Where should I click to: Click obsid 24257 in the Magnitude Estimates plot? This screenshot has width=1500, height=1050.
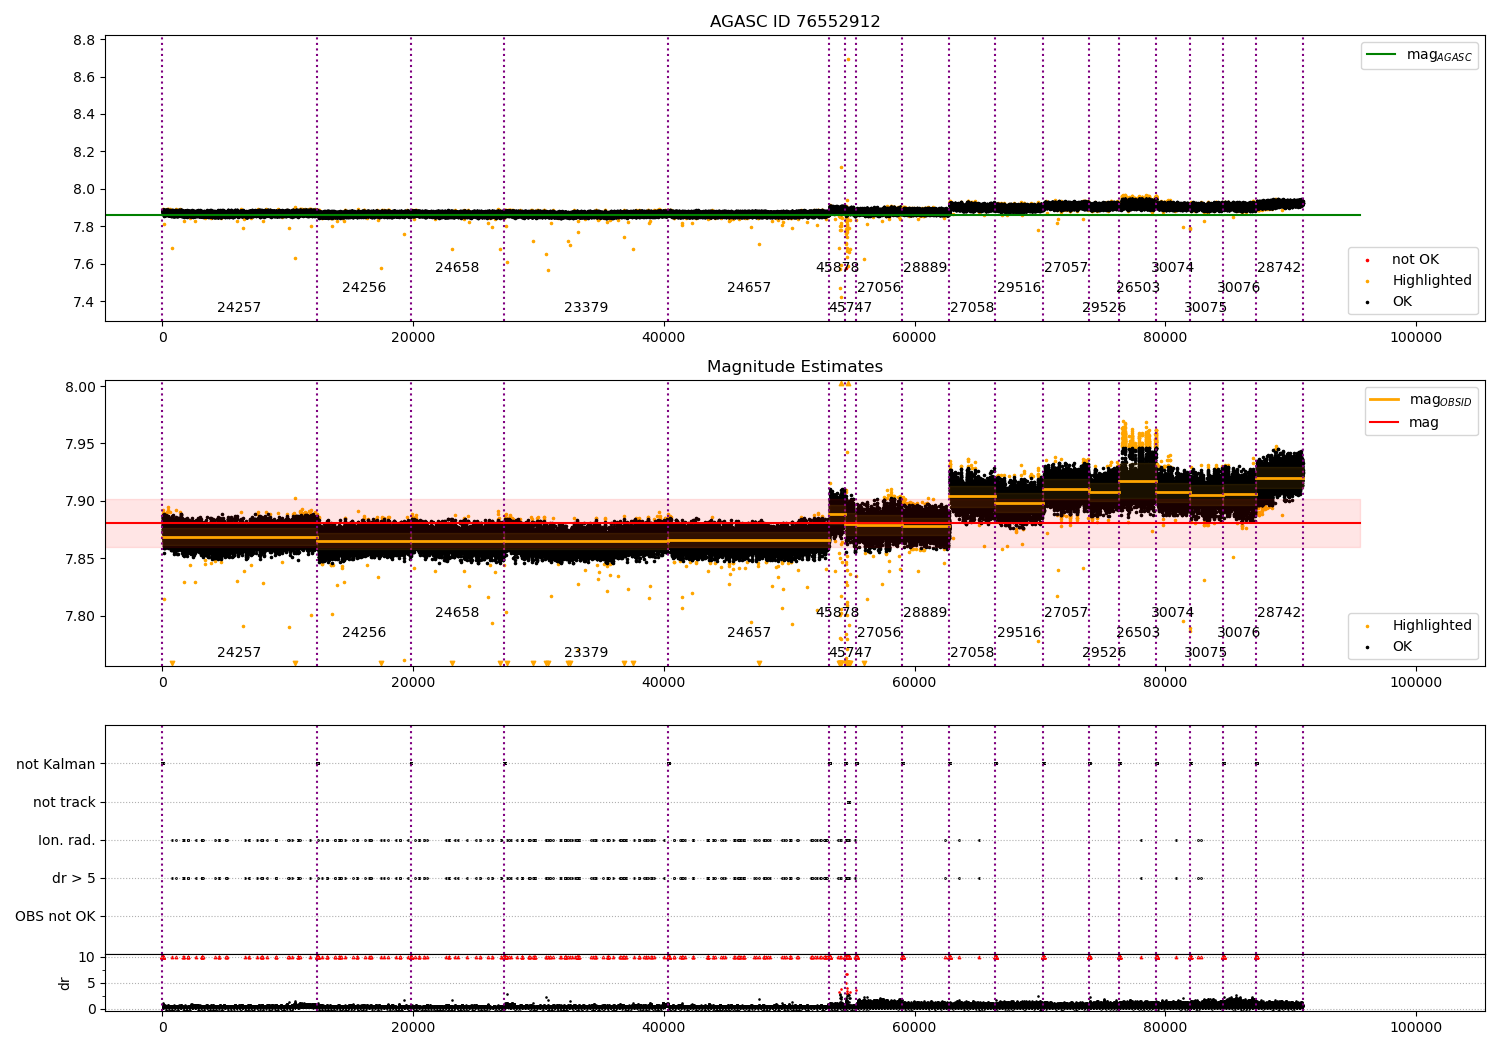(x=239, y=653)
